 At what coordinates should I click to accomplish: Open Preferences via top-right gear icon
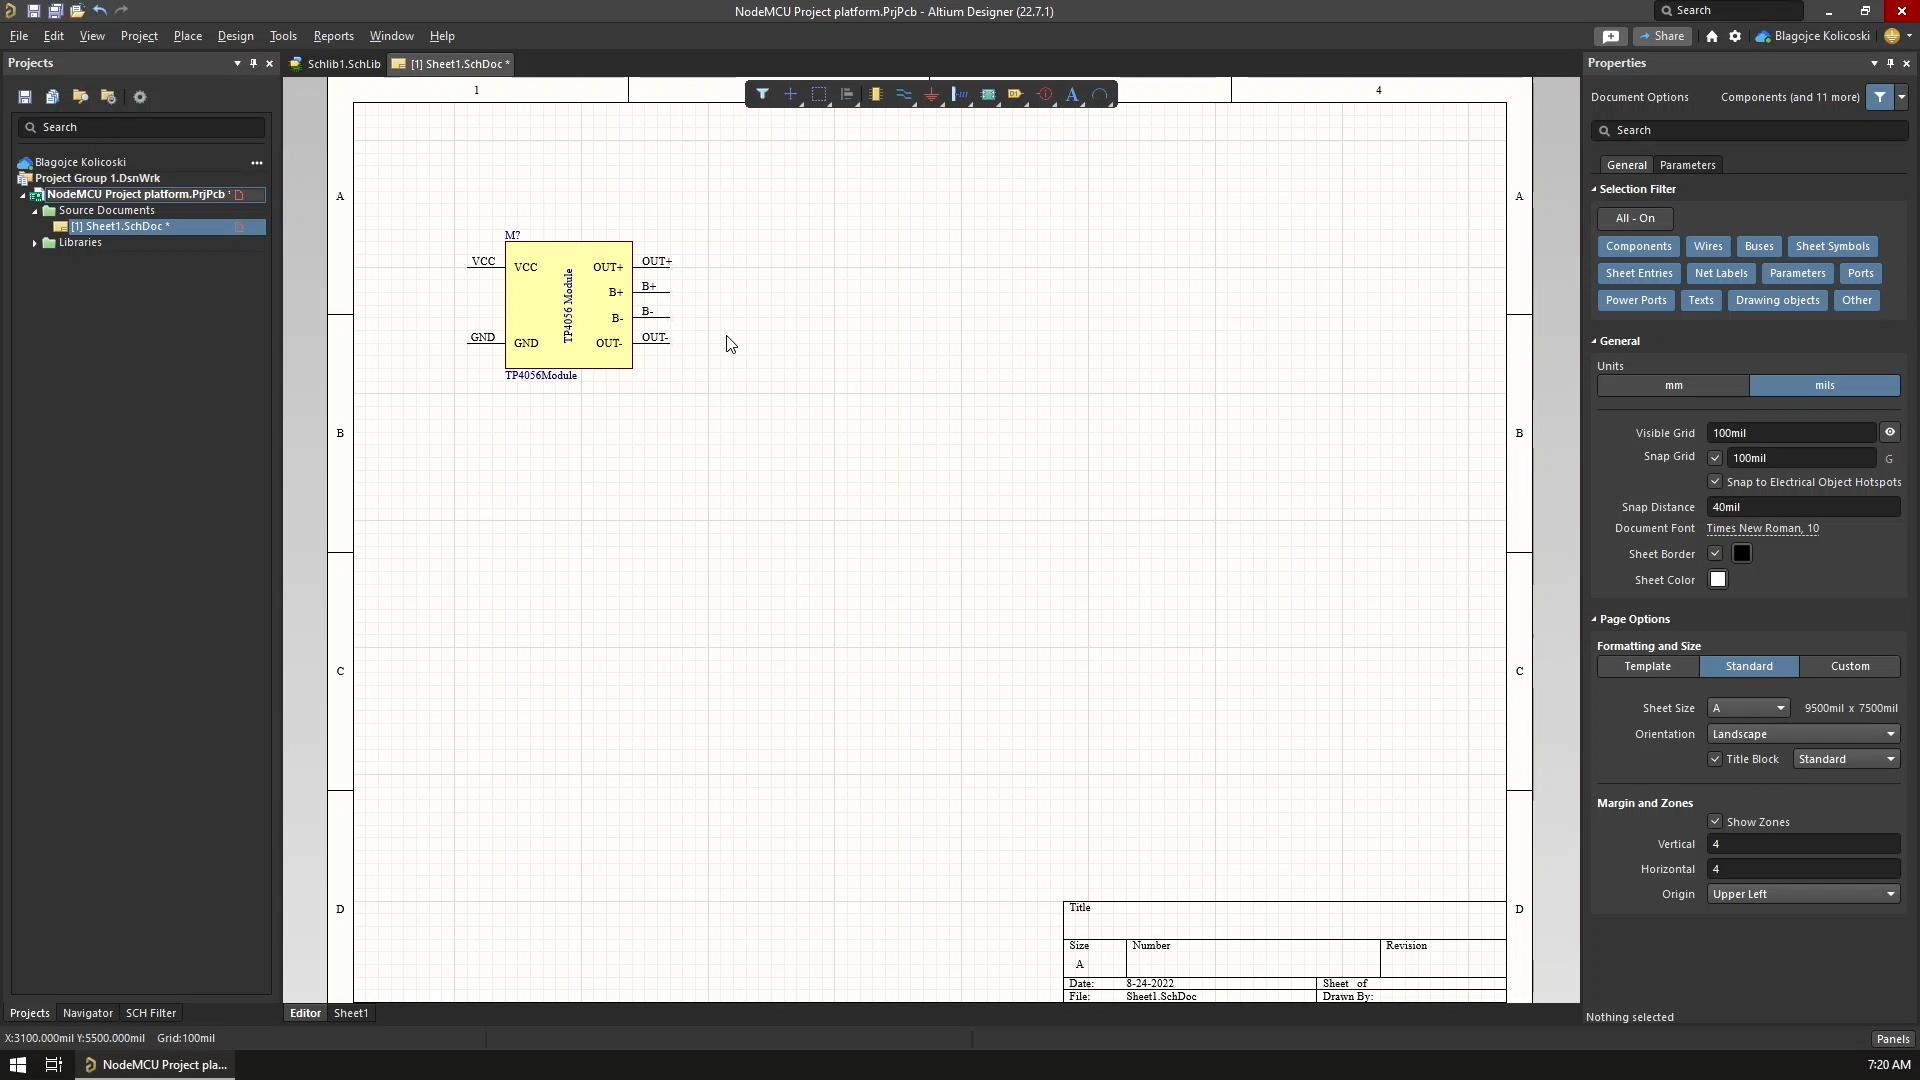[x=1735, y=36]
